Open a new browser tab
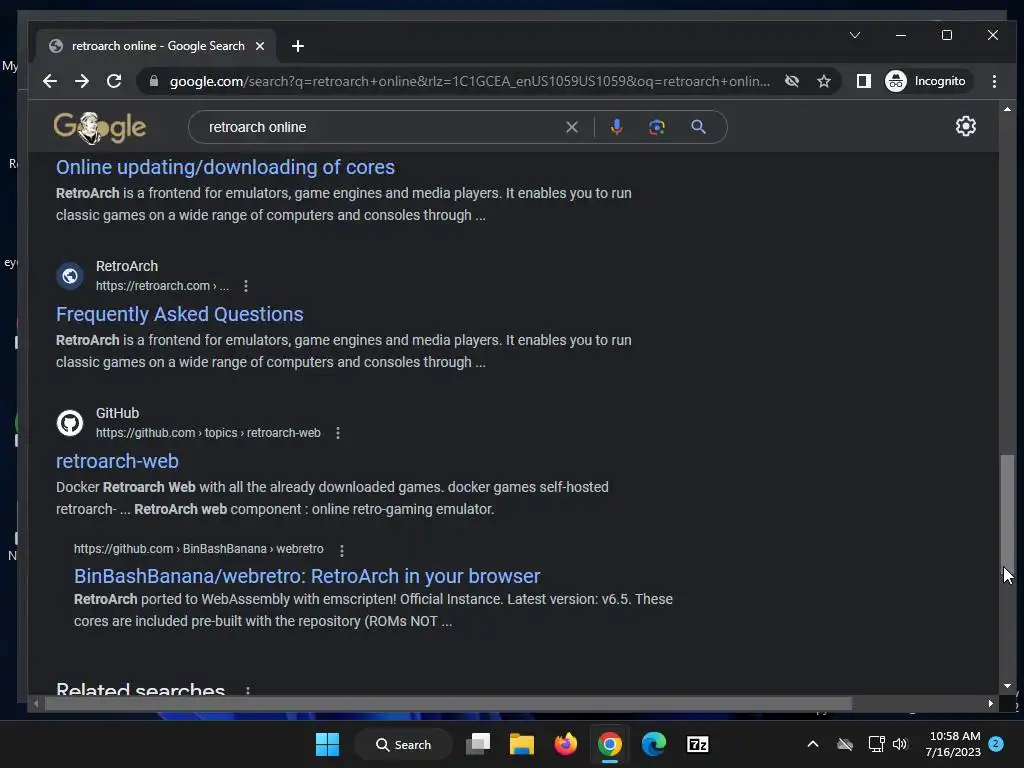1024x768 pixels. [298, 46]
